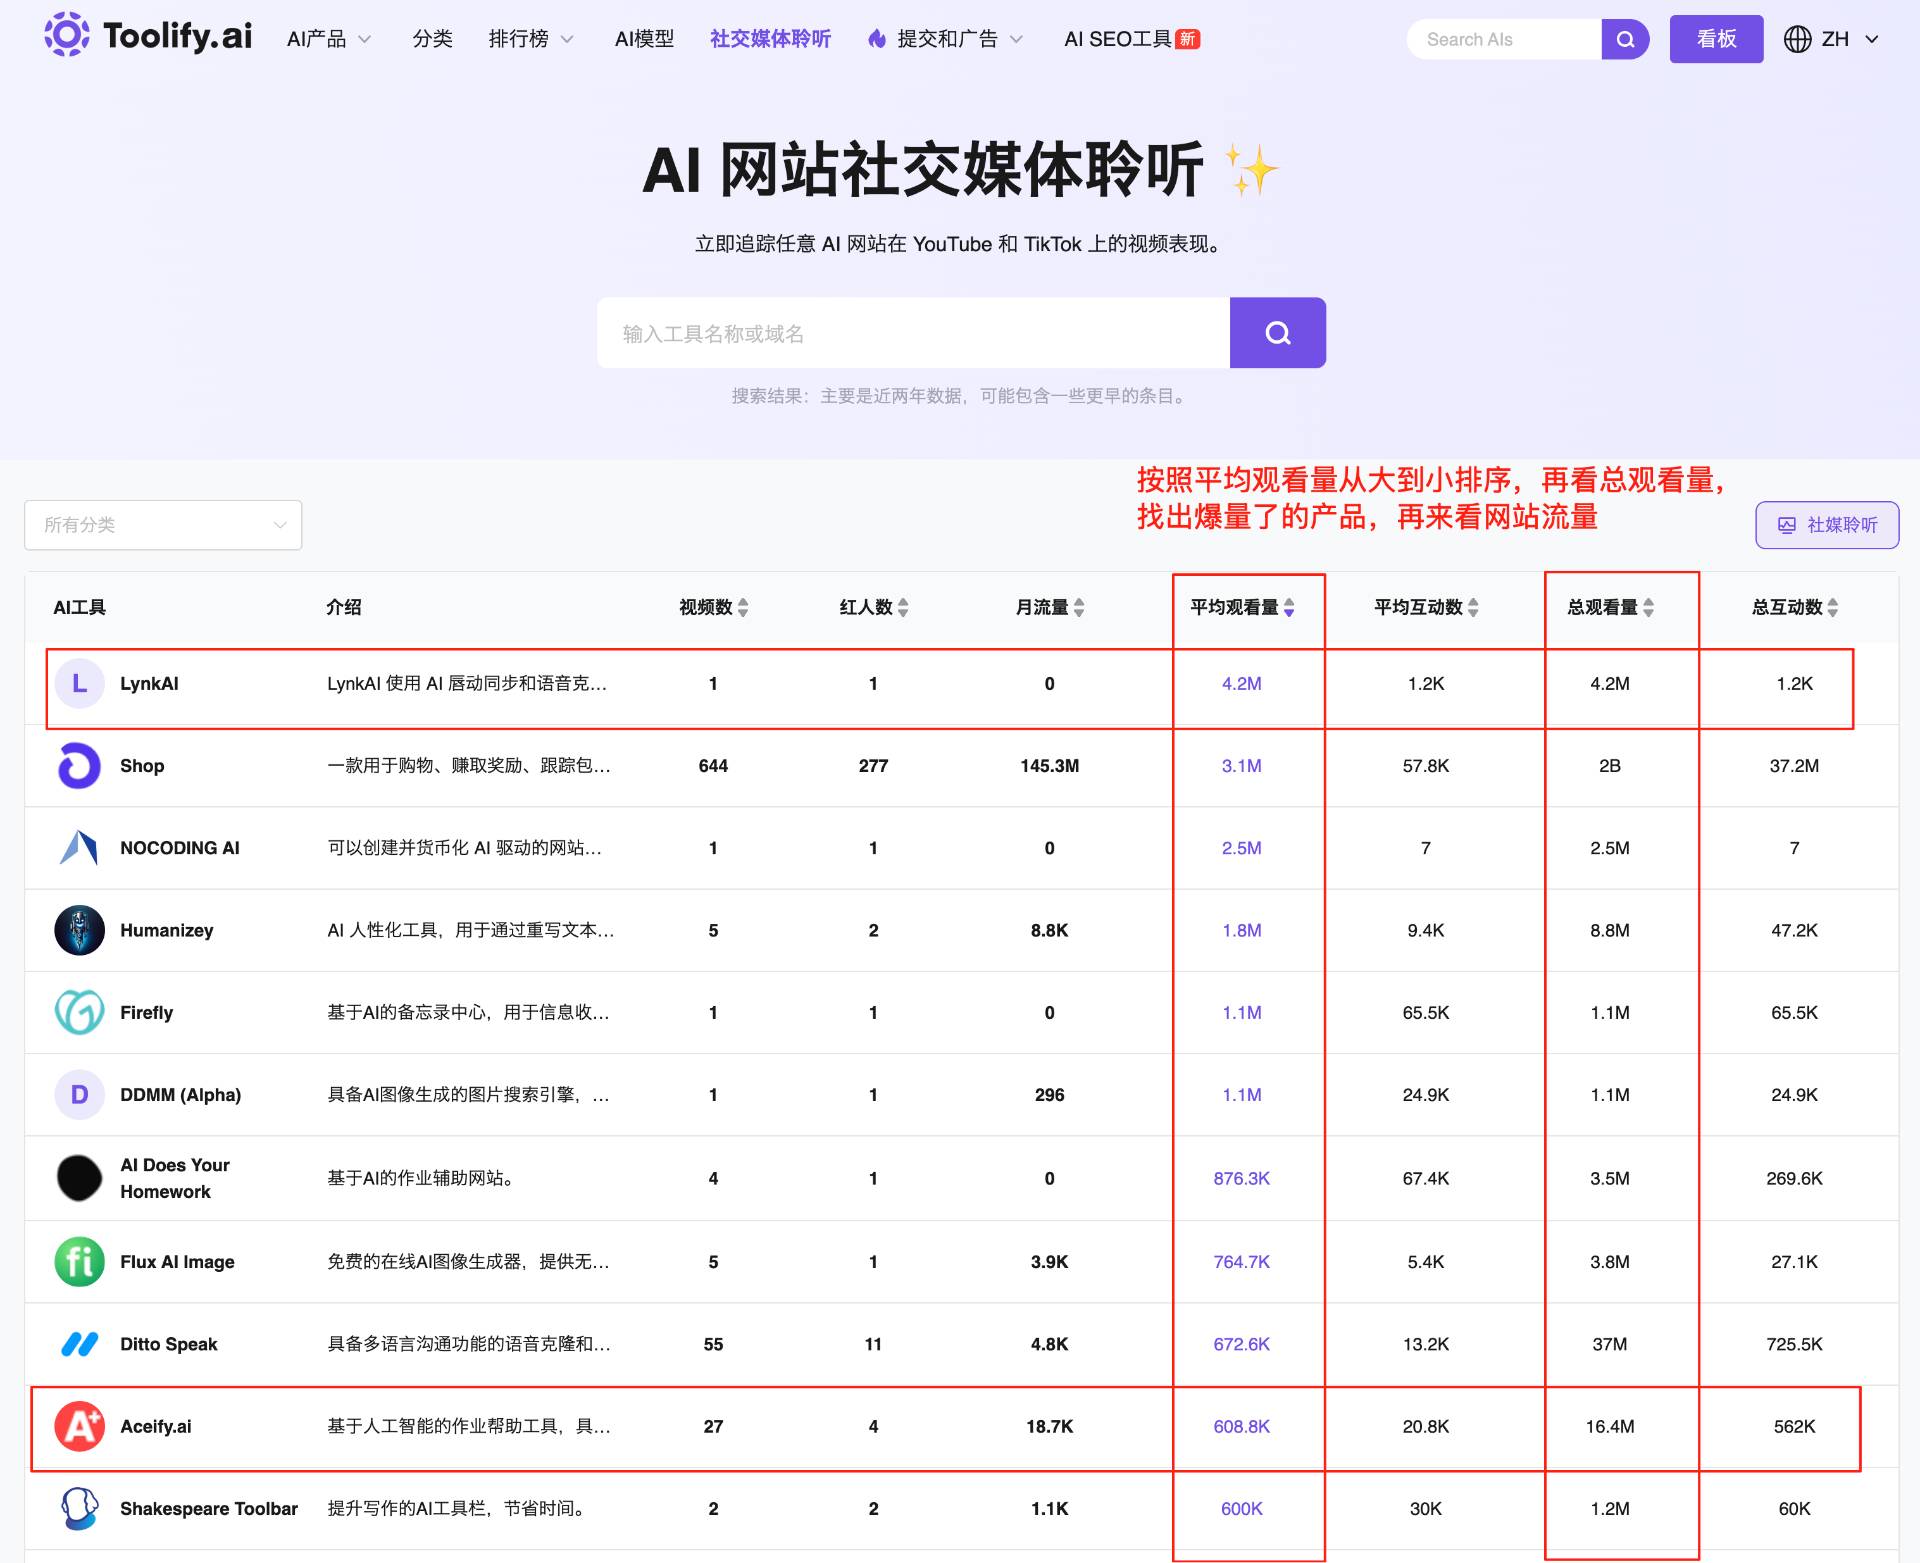Click the Firefly logo icon
Image resolution: width=1920 pixels, height=1563 pixels.
pyautogui.click(x=80, y=1012)
